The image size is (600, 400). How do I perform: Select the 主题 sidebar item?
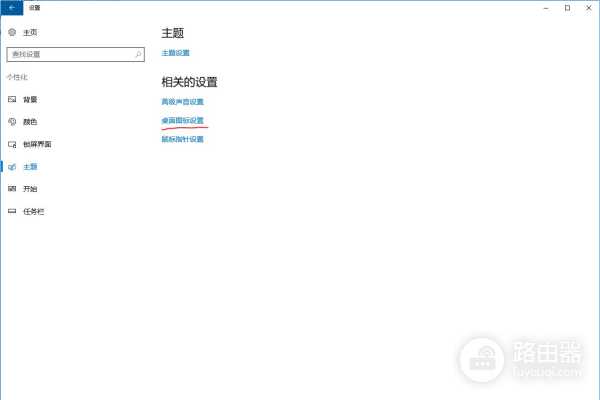pos(30,167)
